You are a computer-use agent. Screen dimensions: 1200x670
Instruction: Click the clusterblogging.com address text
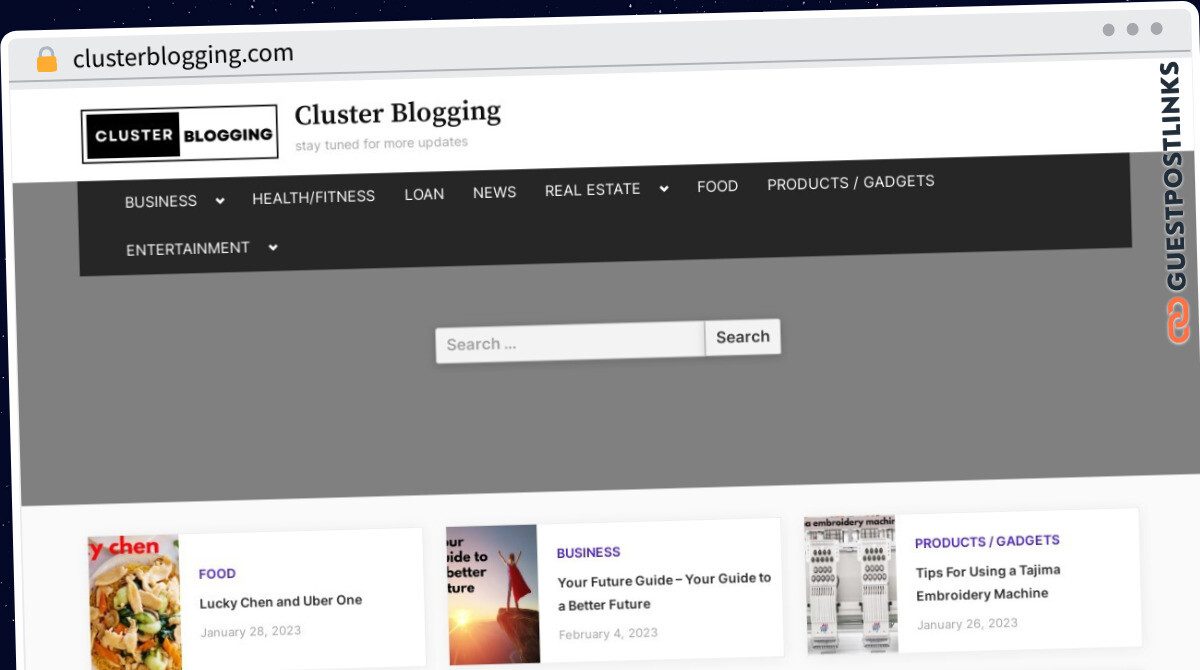pos(183,56)
